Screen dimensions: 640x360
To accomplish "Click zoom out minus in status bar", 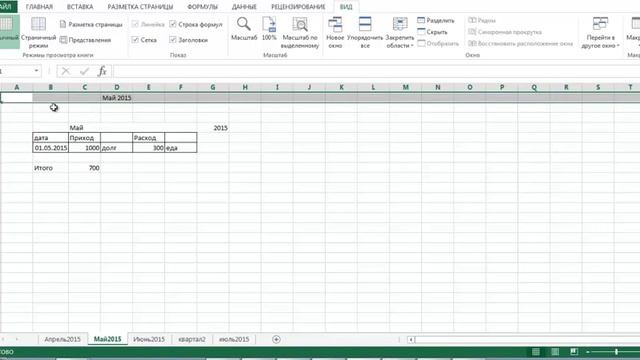I will [588, 352].
